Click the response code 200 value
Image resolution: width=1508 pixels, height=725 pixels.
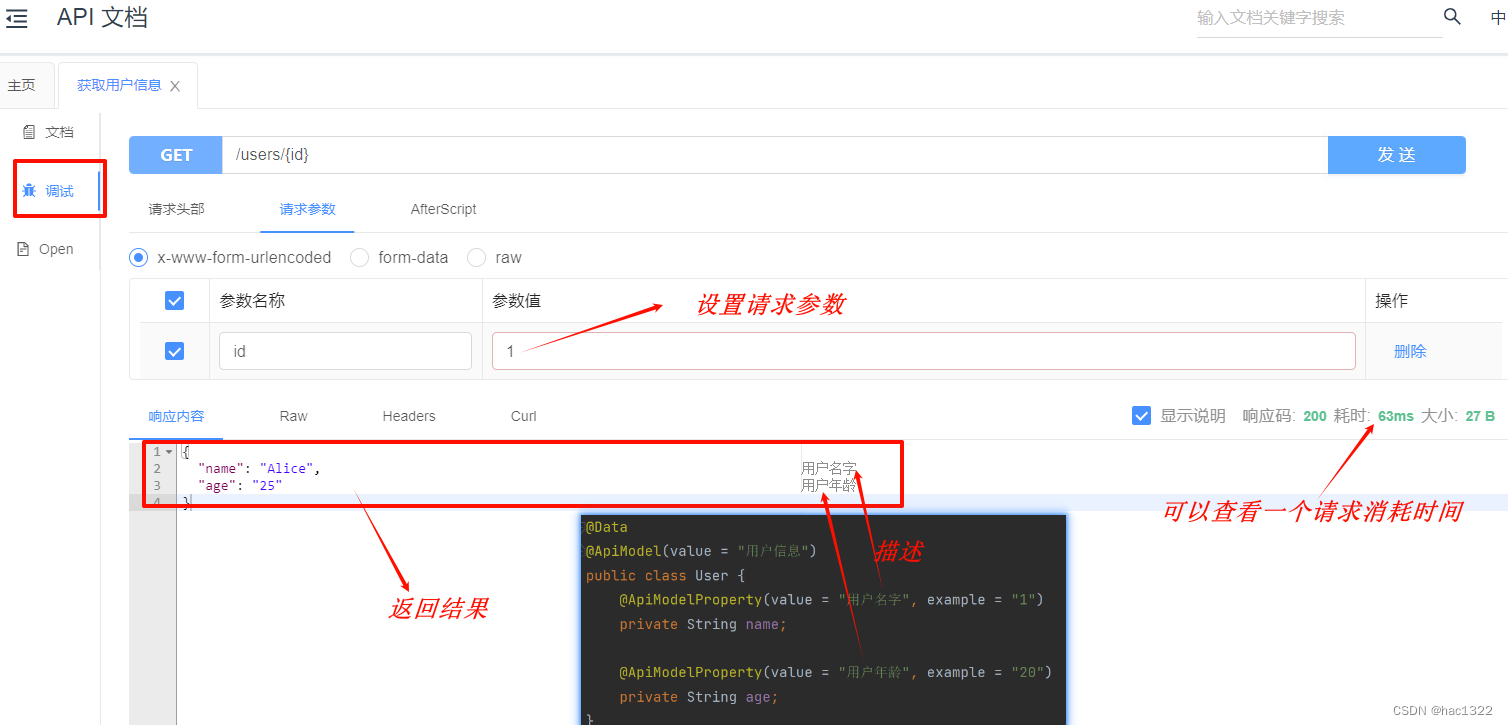click(x=1315, y=416)
